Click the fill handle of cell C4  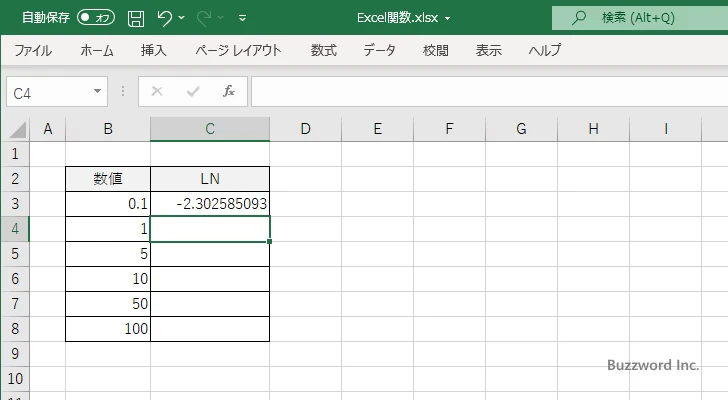(270, 241)
